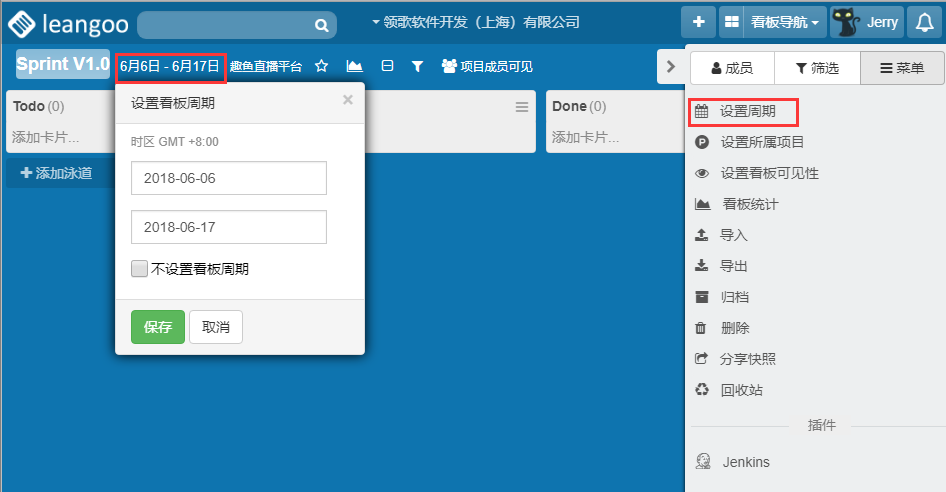
Task: Open the 看板导航 dropdown
Action: point(773,22)
